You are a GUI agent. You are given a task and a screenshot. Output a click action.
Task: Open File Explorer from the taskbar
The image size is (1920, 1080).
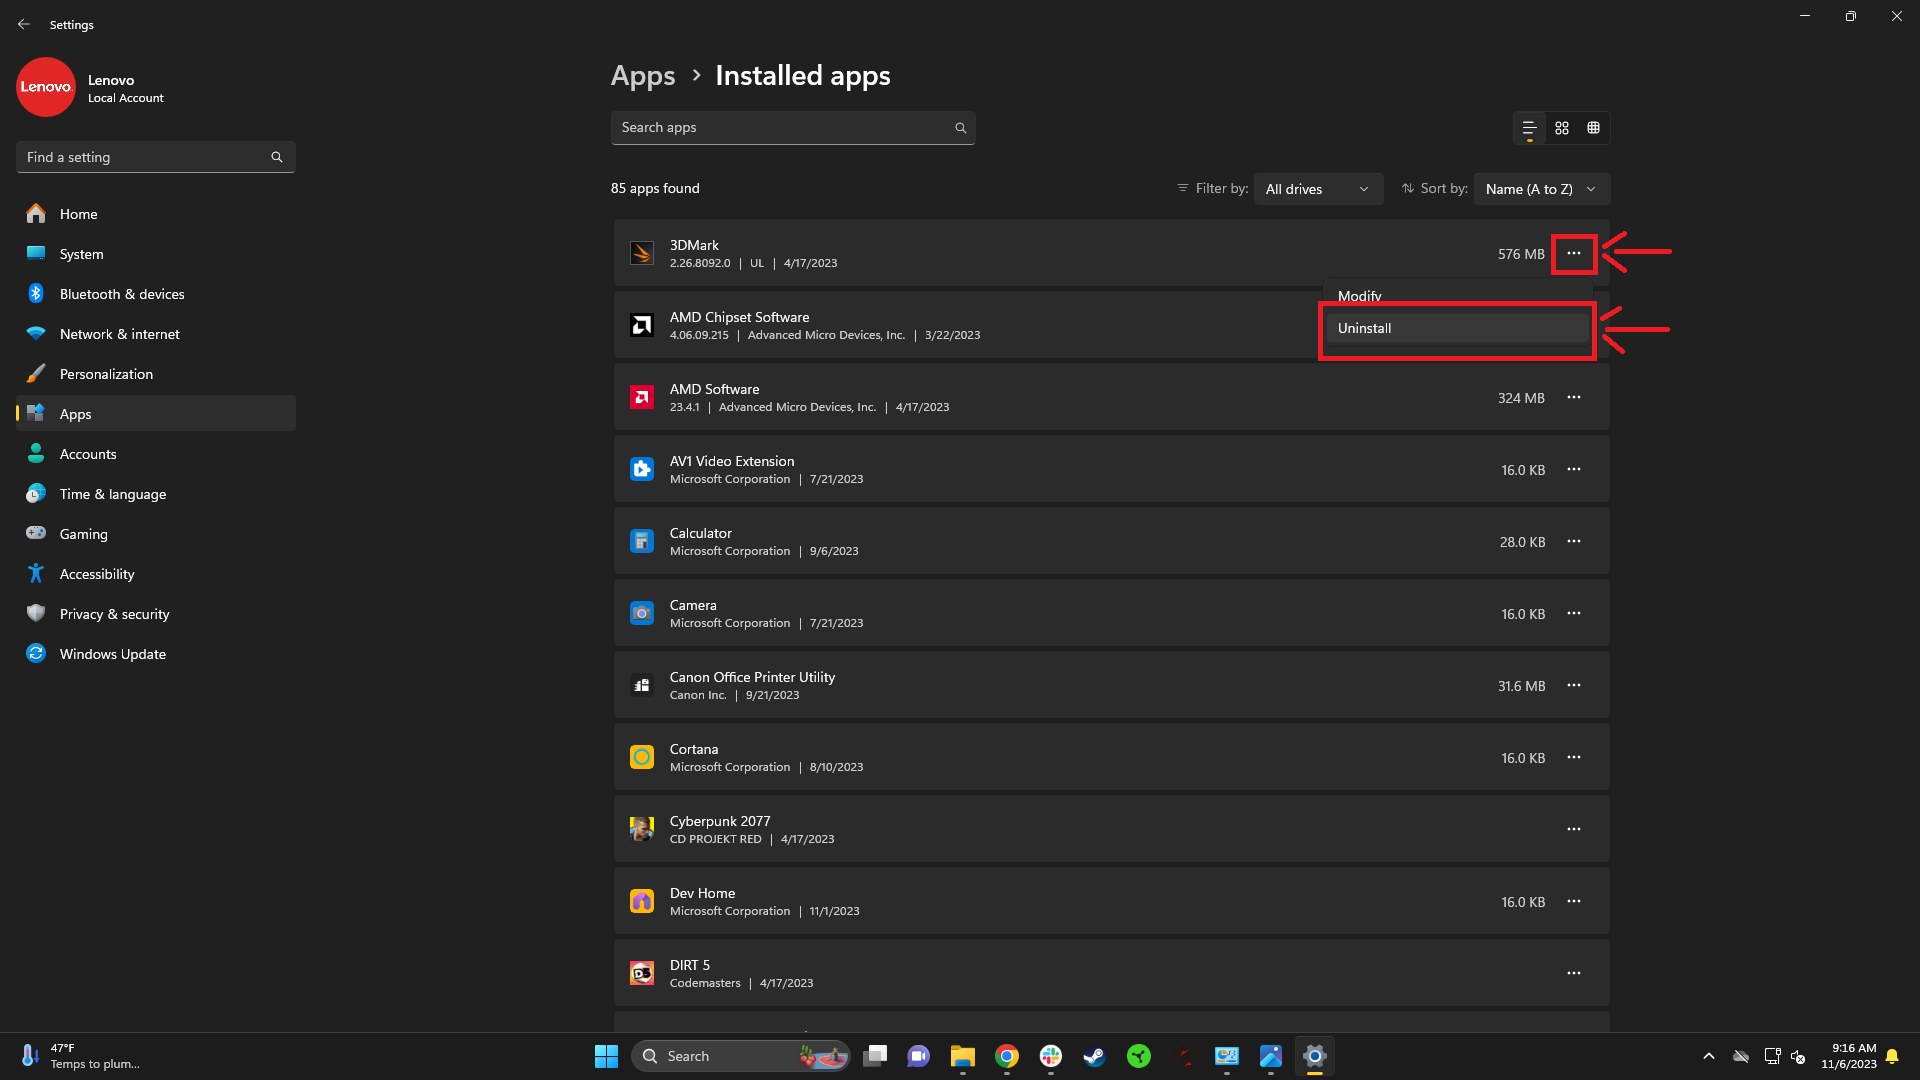963,1056
